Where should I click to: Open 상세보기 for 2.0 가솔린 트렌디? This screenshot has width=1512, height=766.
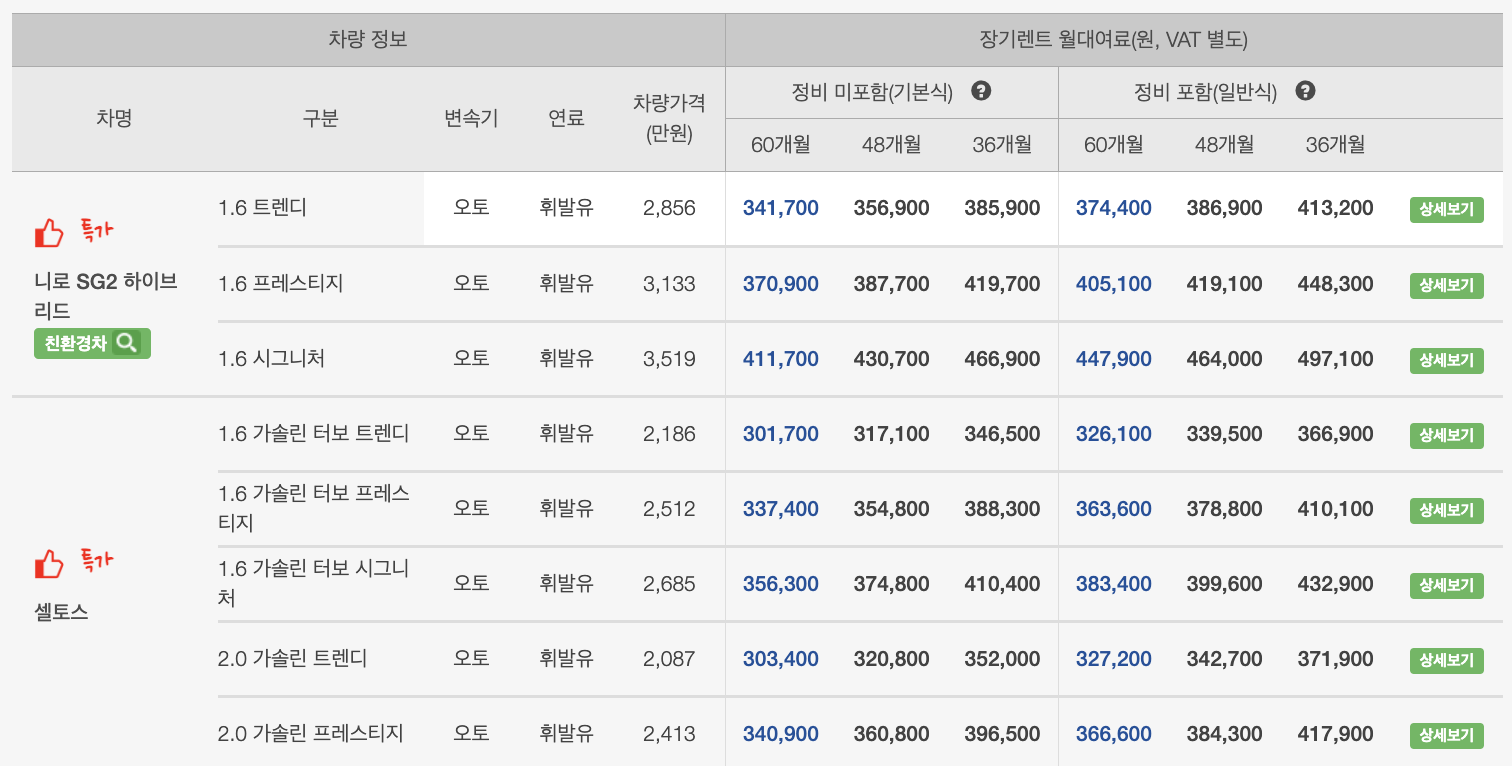(1446, 660)
